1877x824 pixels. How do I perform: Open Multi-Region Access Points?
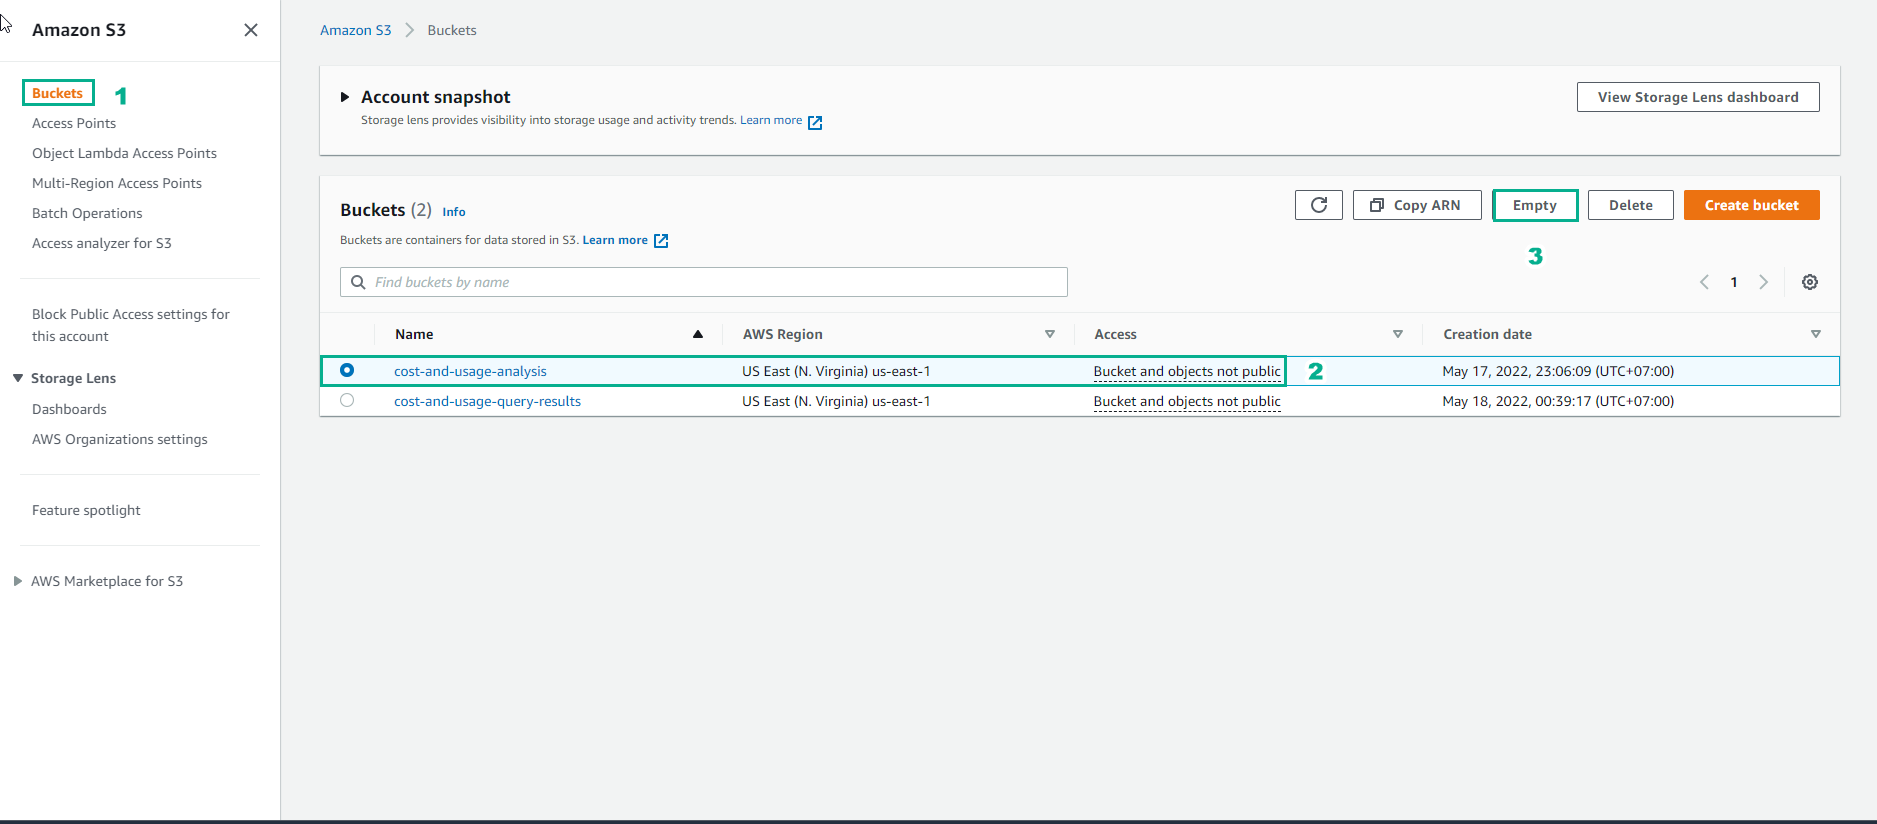[117, 183]
